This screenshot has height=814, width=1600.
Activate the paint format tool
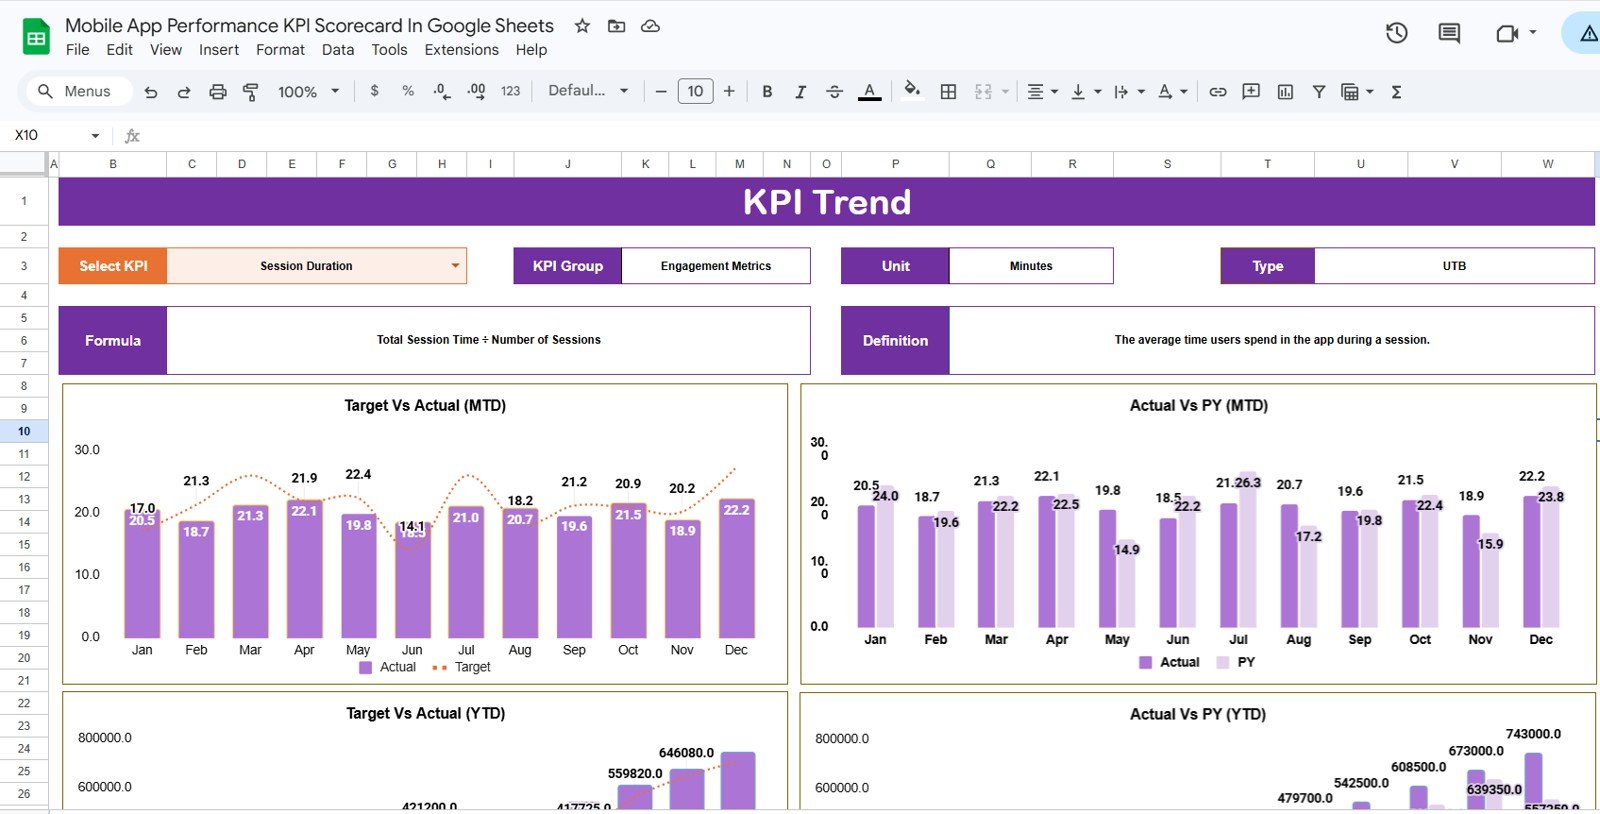(x=251, y=92)
